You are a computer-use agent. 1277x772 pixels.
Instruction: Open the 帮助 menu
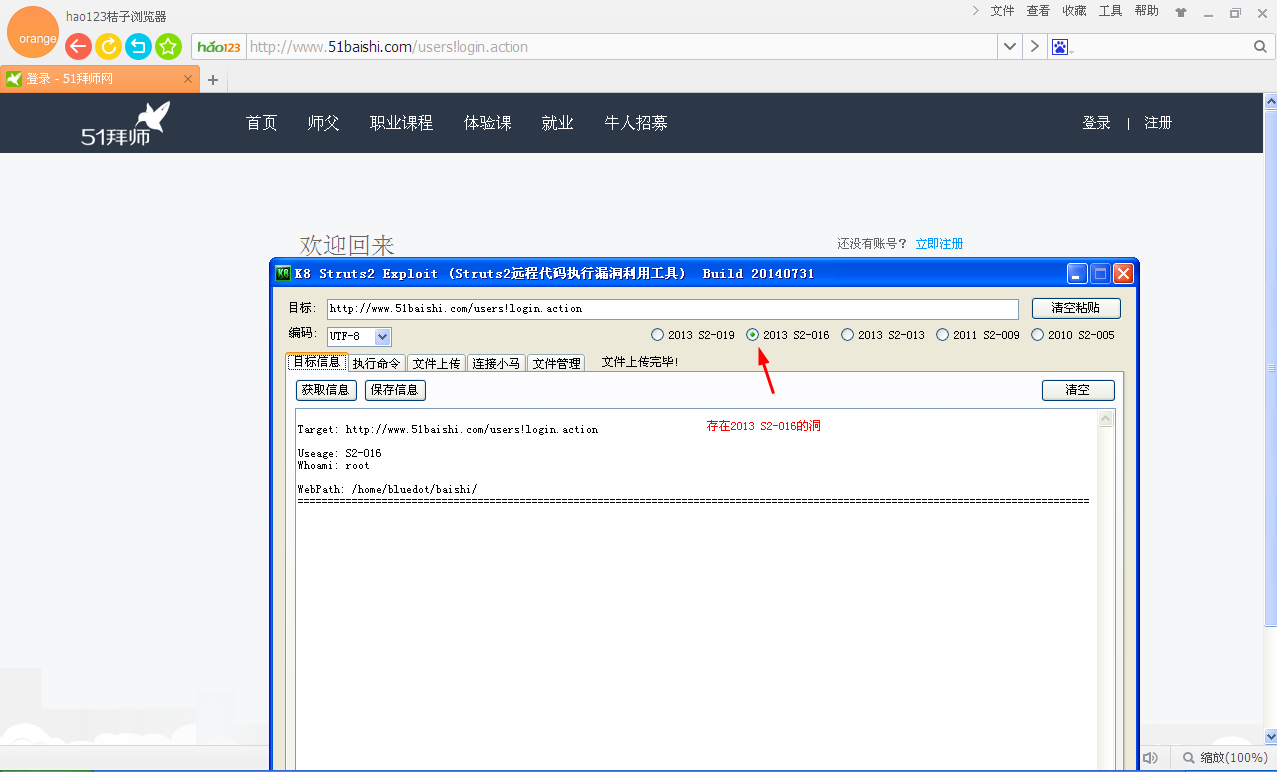click(1146, 11)
